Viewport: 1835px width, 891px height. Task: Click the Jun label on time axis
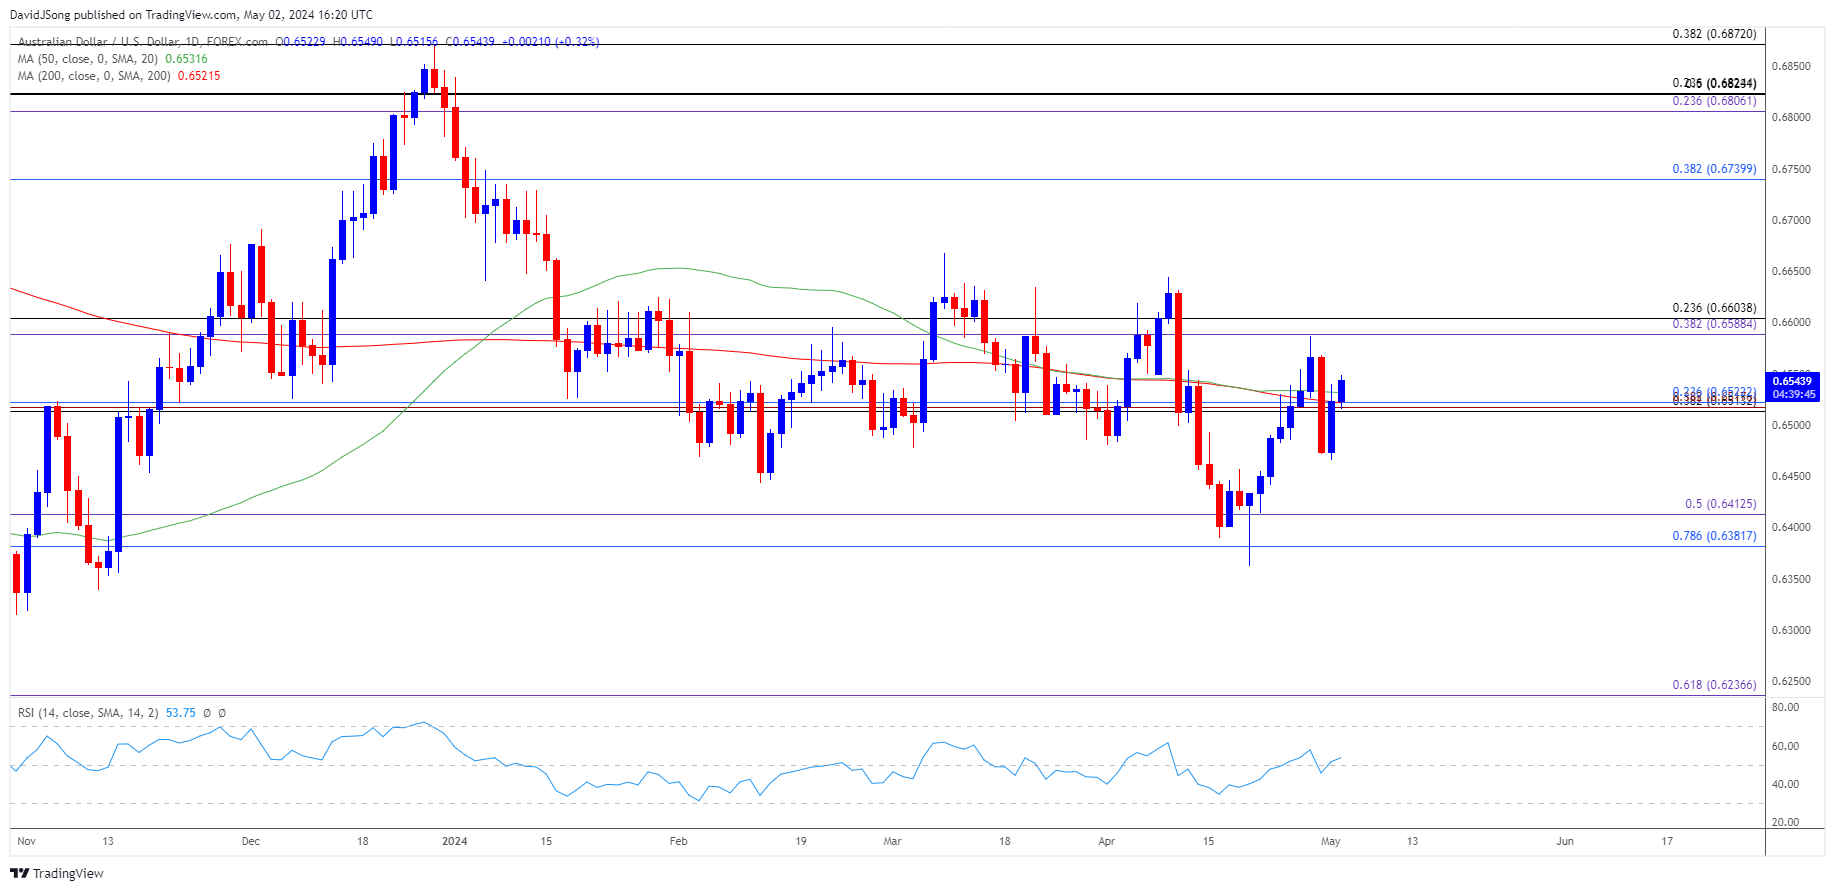[x=1565, y=841]
